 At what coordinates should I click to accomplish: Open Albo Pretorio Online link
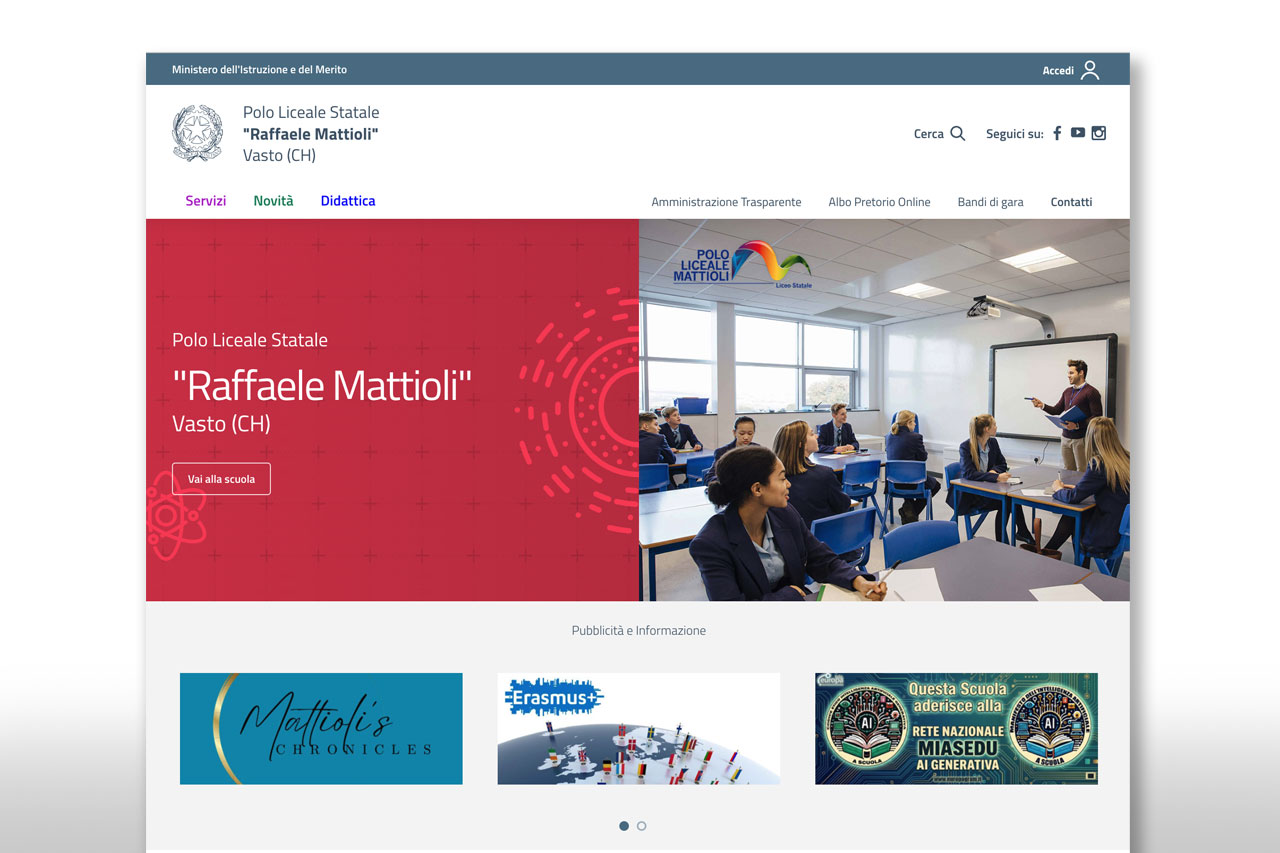(879, 202)
